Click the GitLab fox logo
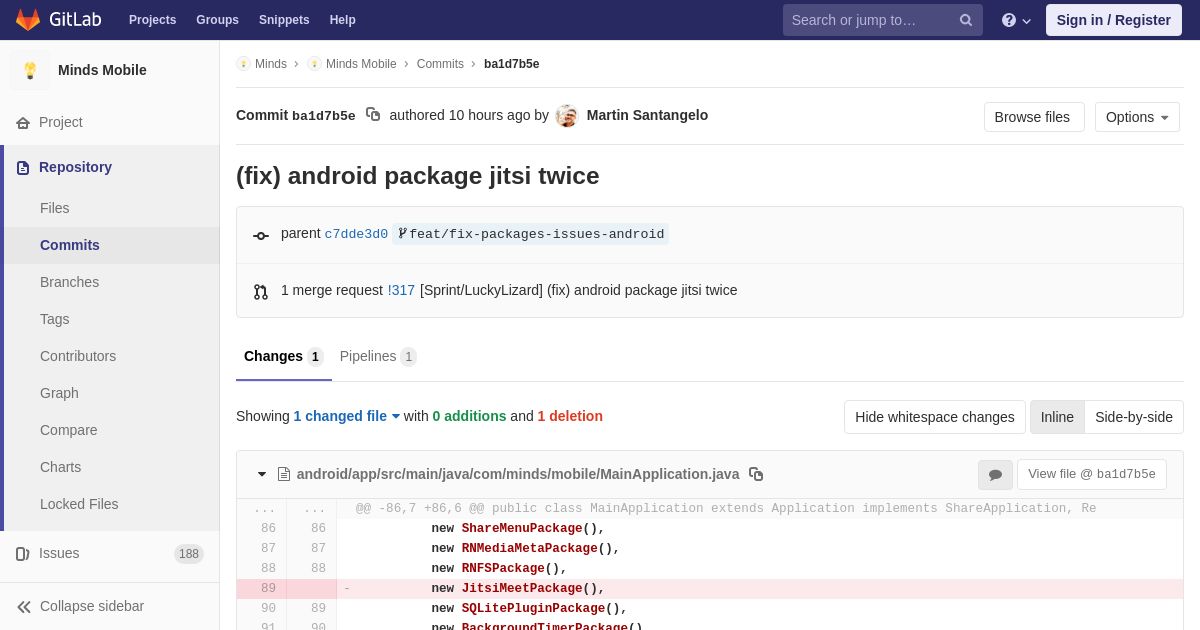Screen dimensions: 1200x630 pyautogui.click(x=28, y=20)
